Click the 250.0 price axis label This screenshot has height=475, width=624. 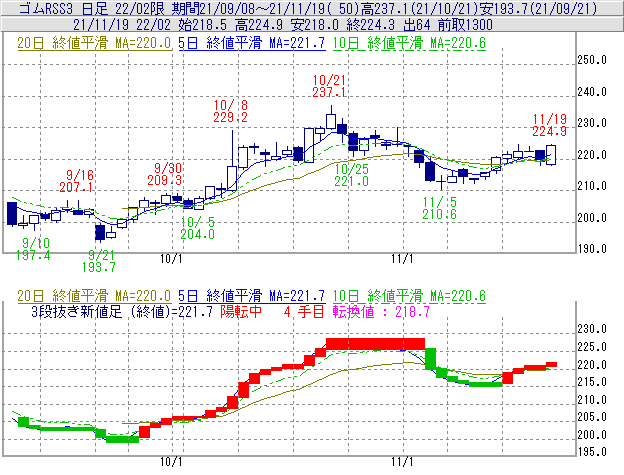[x=592, y=60]
